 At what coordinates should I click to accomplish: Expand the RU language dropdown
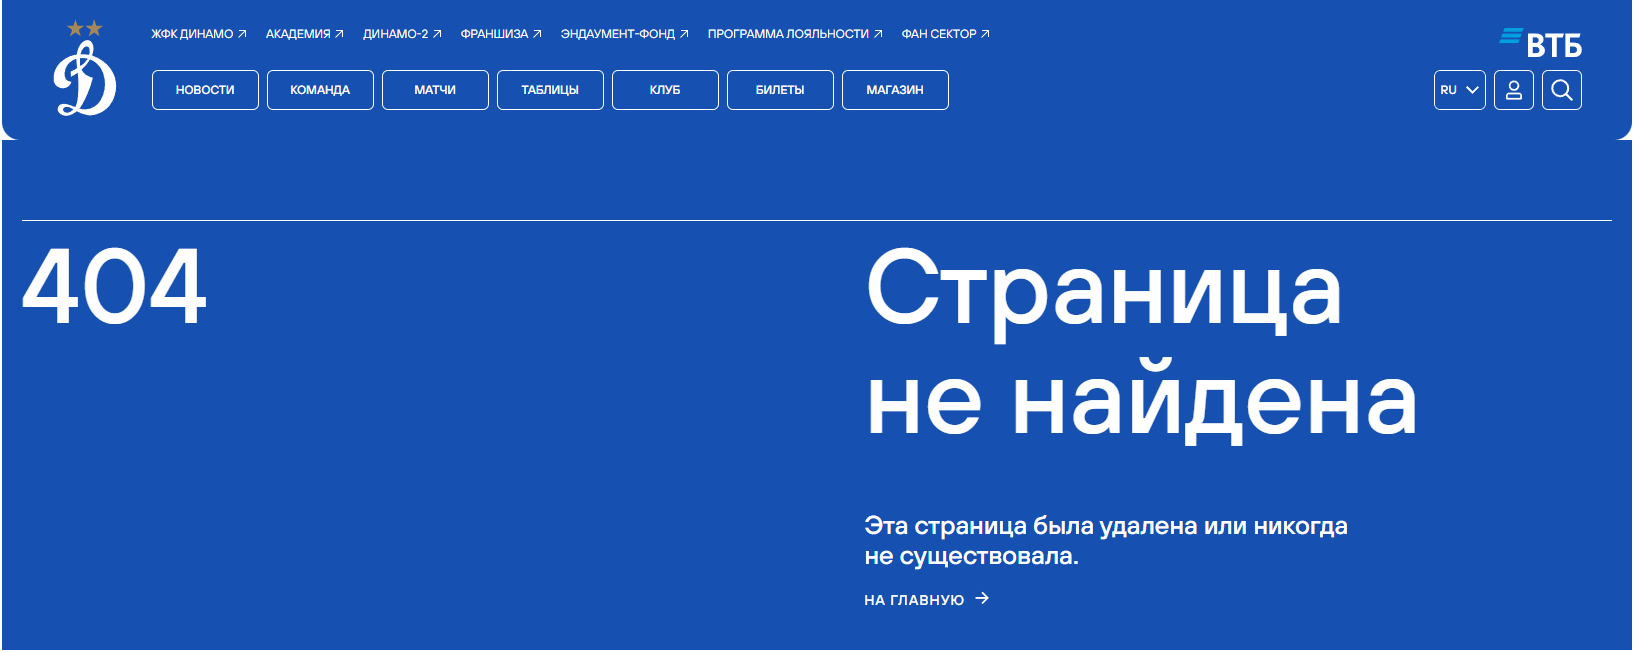1460,90
